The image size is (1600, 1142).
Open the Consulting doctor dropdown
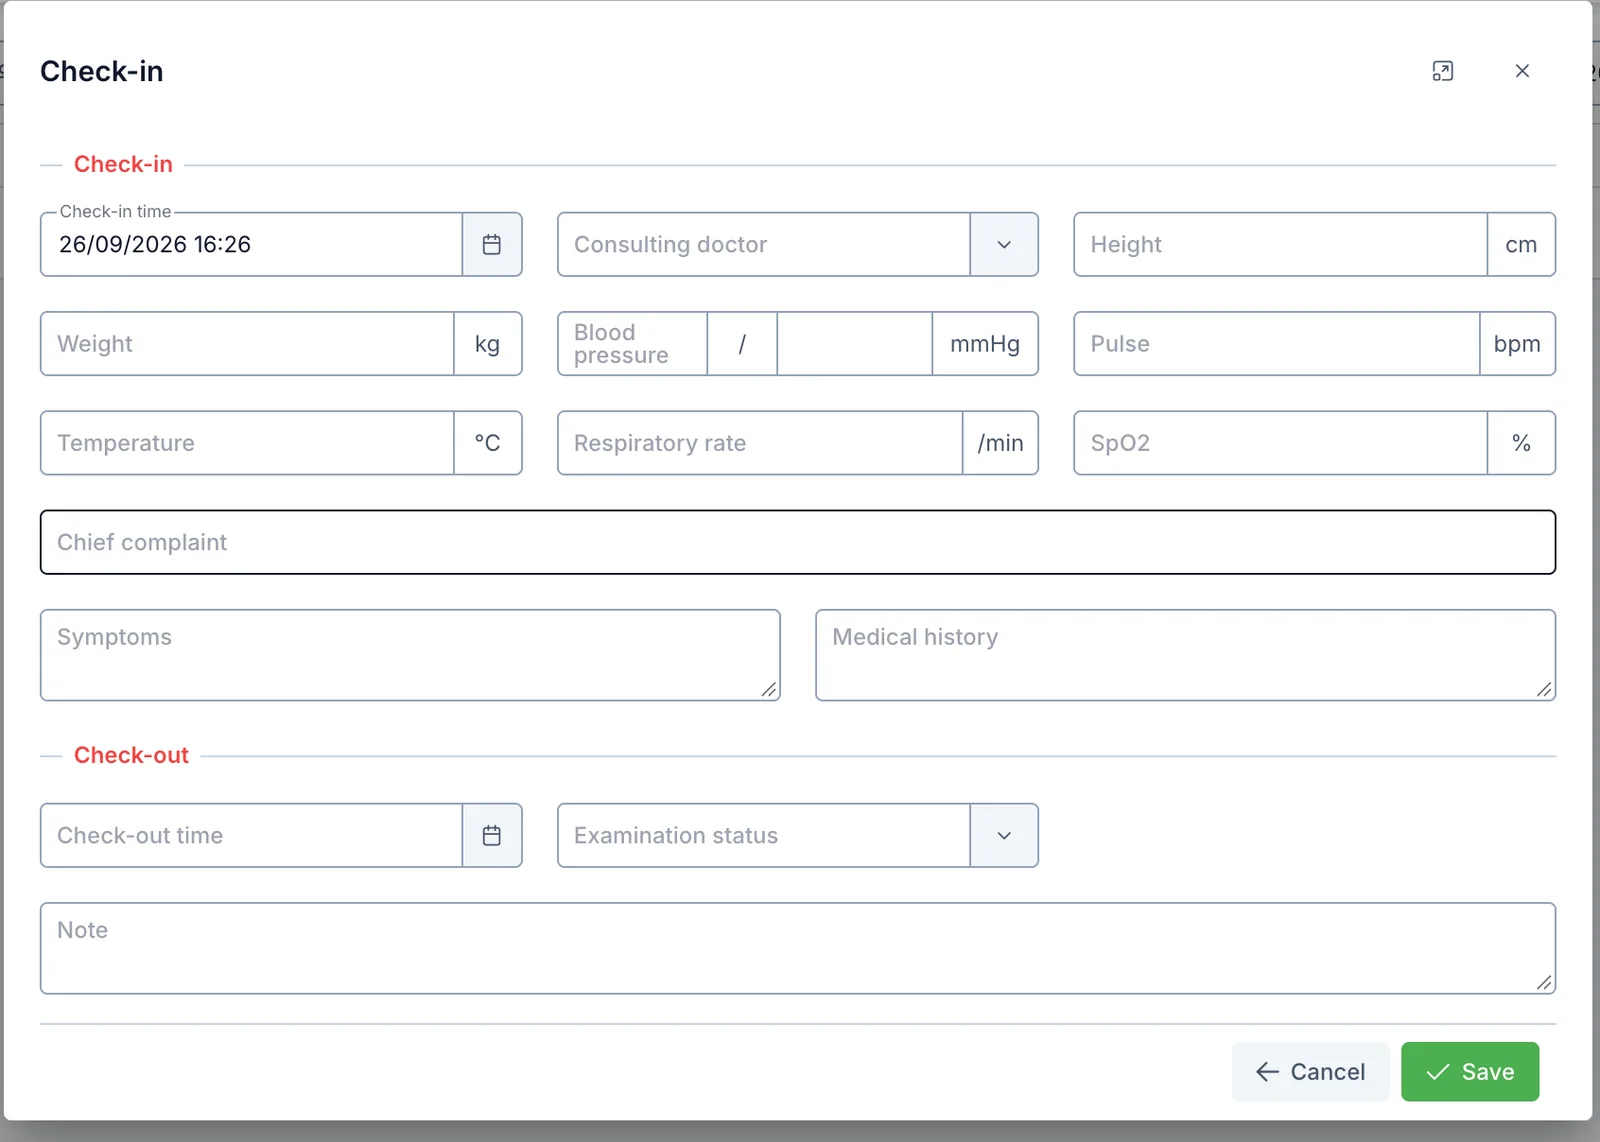pyautogui.click(x=1004, y=244)
